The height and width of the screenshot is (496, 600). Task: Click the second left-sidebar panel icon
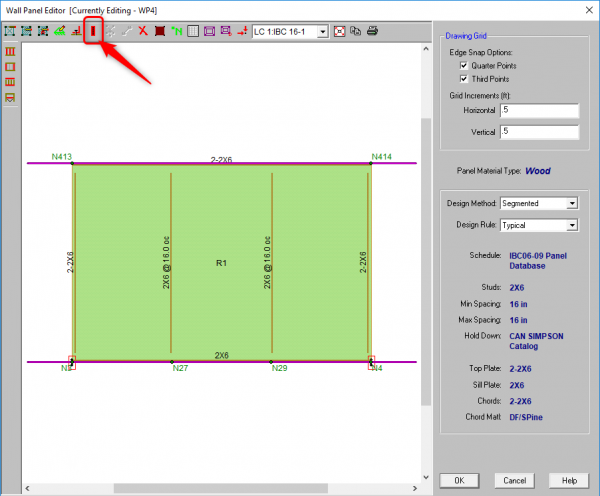coord(10,67)
